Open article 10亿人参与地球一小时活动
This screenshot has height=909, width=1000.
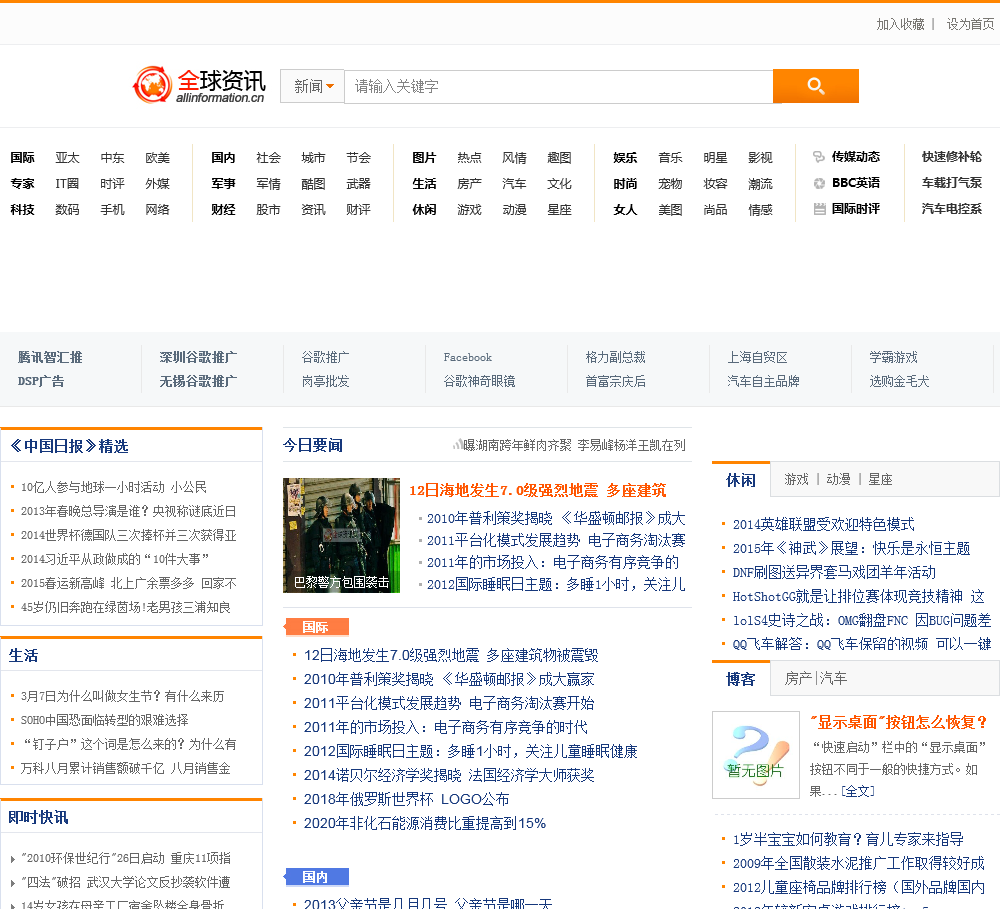pos(114,487)
